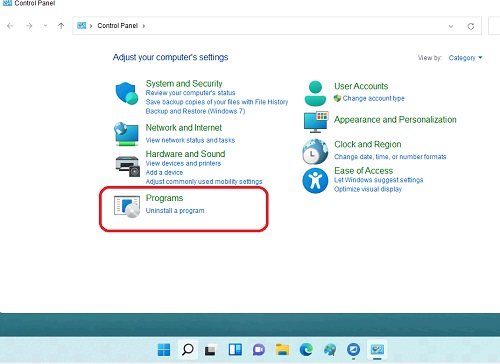
Task: Go forward with the forward arrow
Action: point(29,26)
